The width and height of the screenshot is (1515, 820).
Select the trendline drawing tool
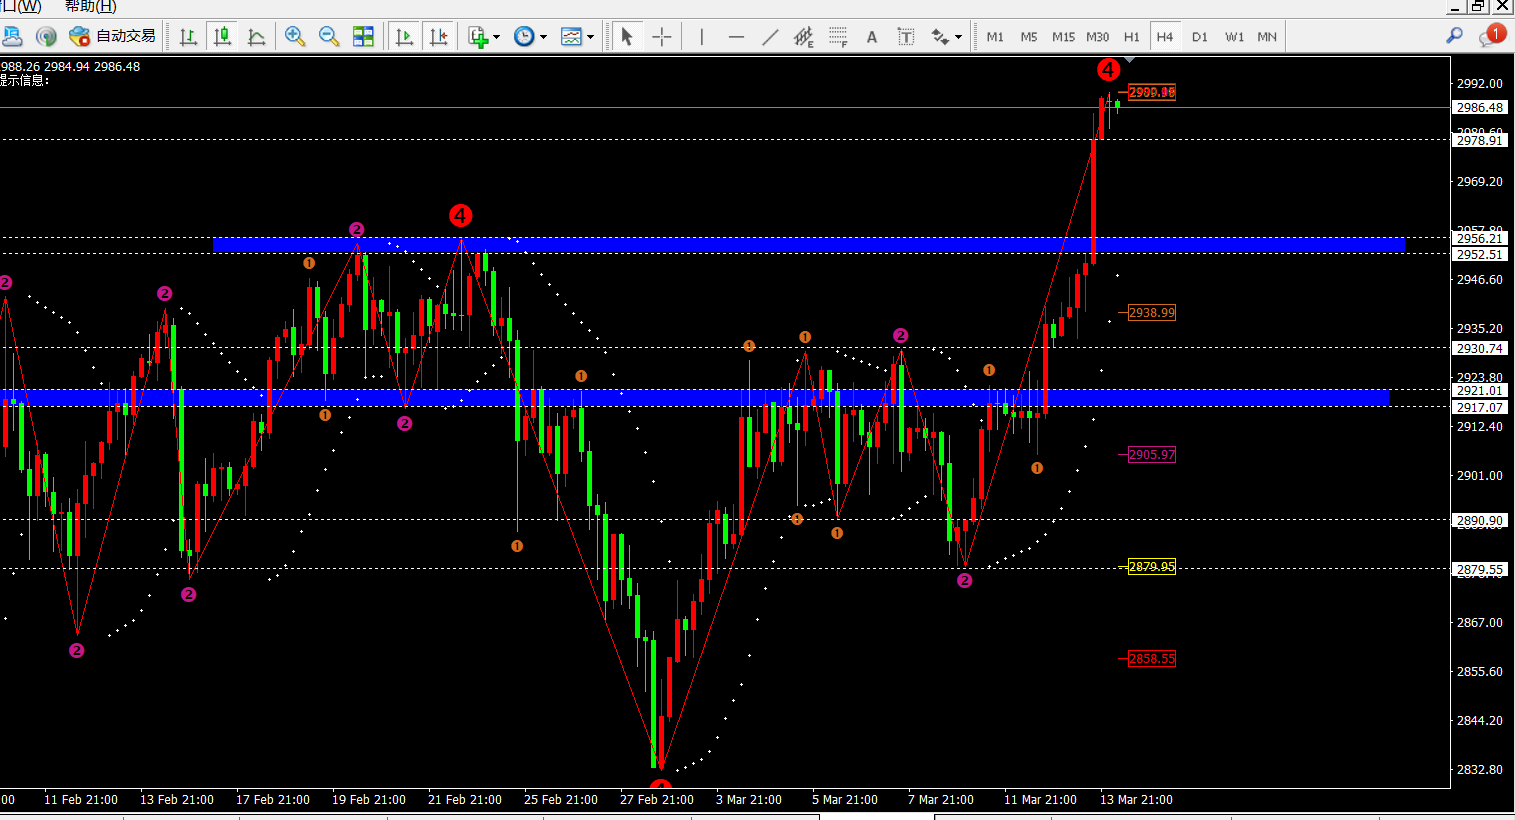click(x=770, y=37)
